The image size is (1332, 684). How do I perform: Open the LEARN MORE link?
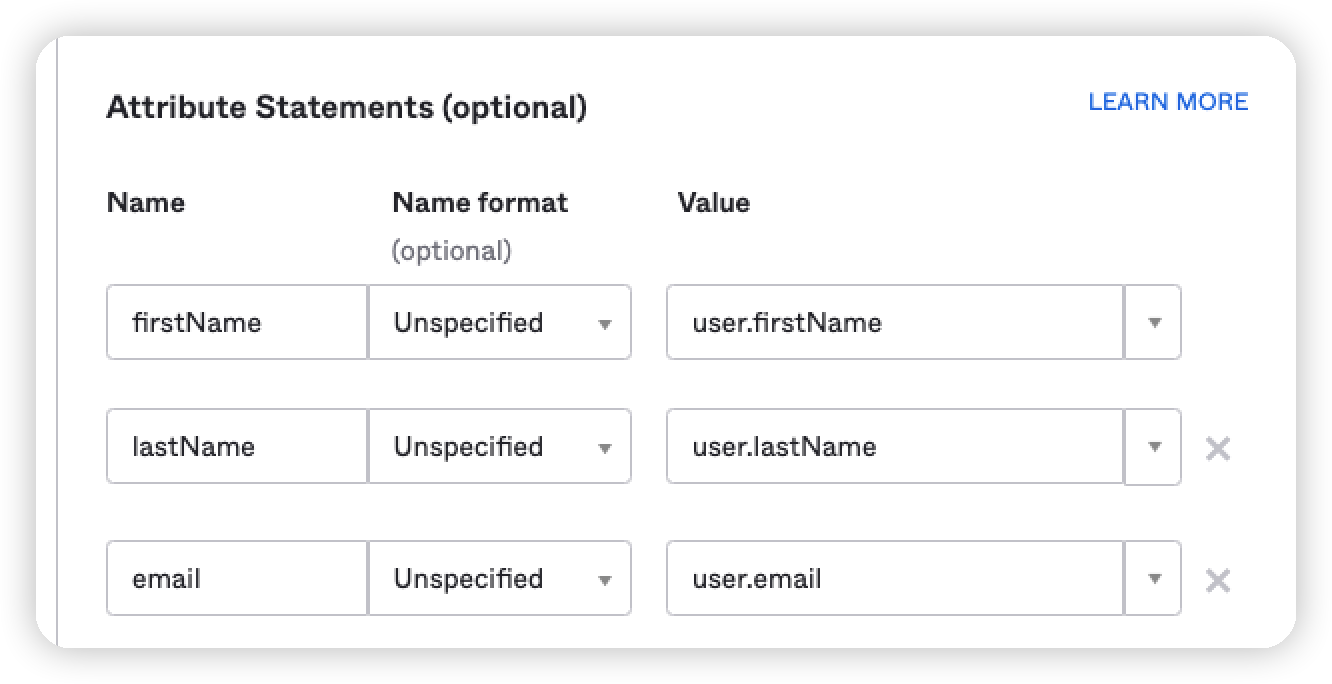(x=1168, y=102)
